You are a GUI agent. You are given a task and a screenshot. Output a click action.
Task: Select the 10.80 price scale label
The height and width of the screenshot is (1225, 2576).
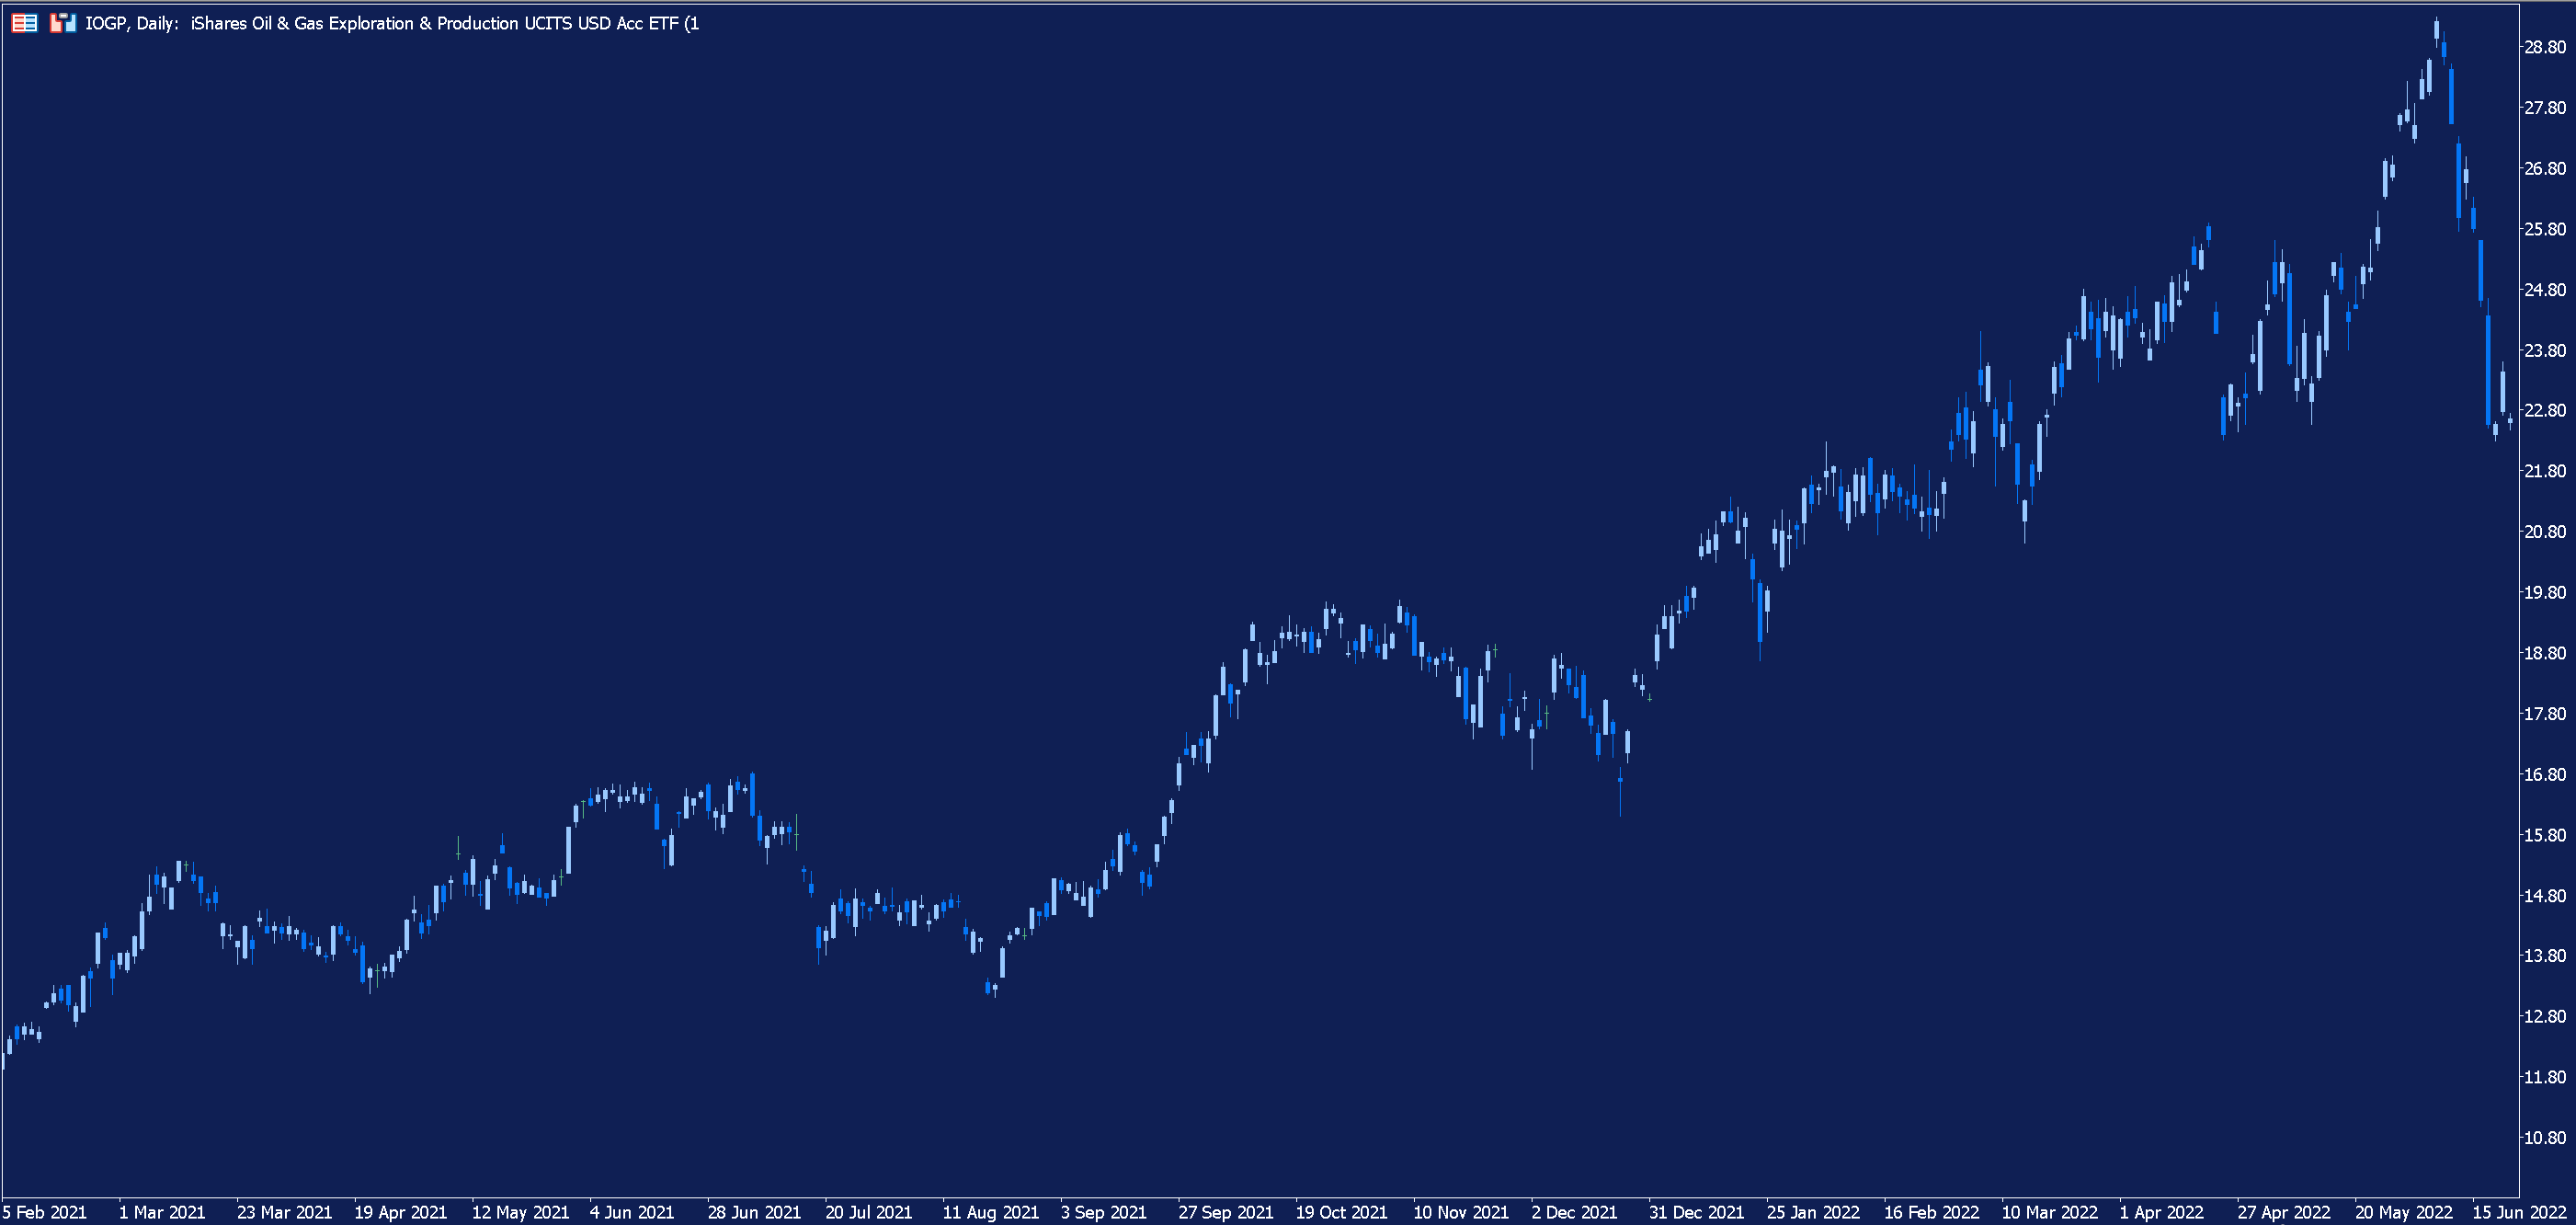[x=2545, y=1138]
